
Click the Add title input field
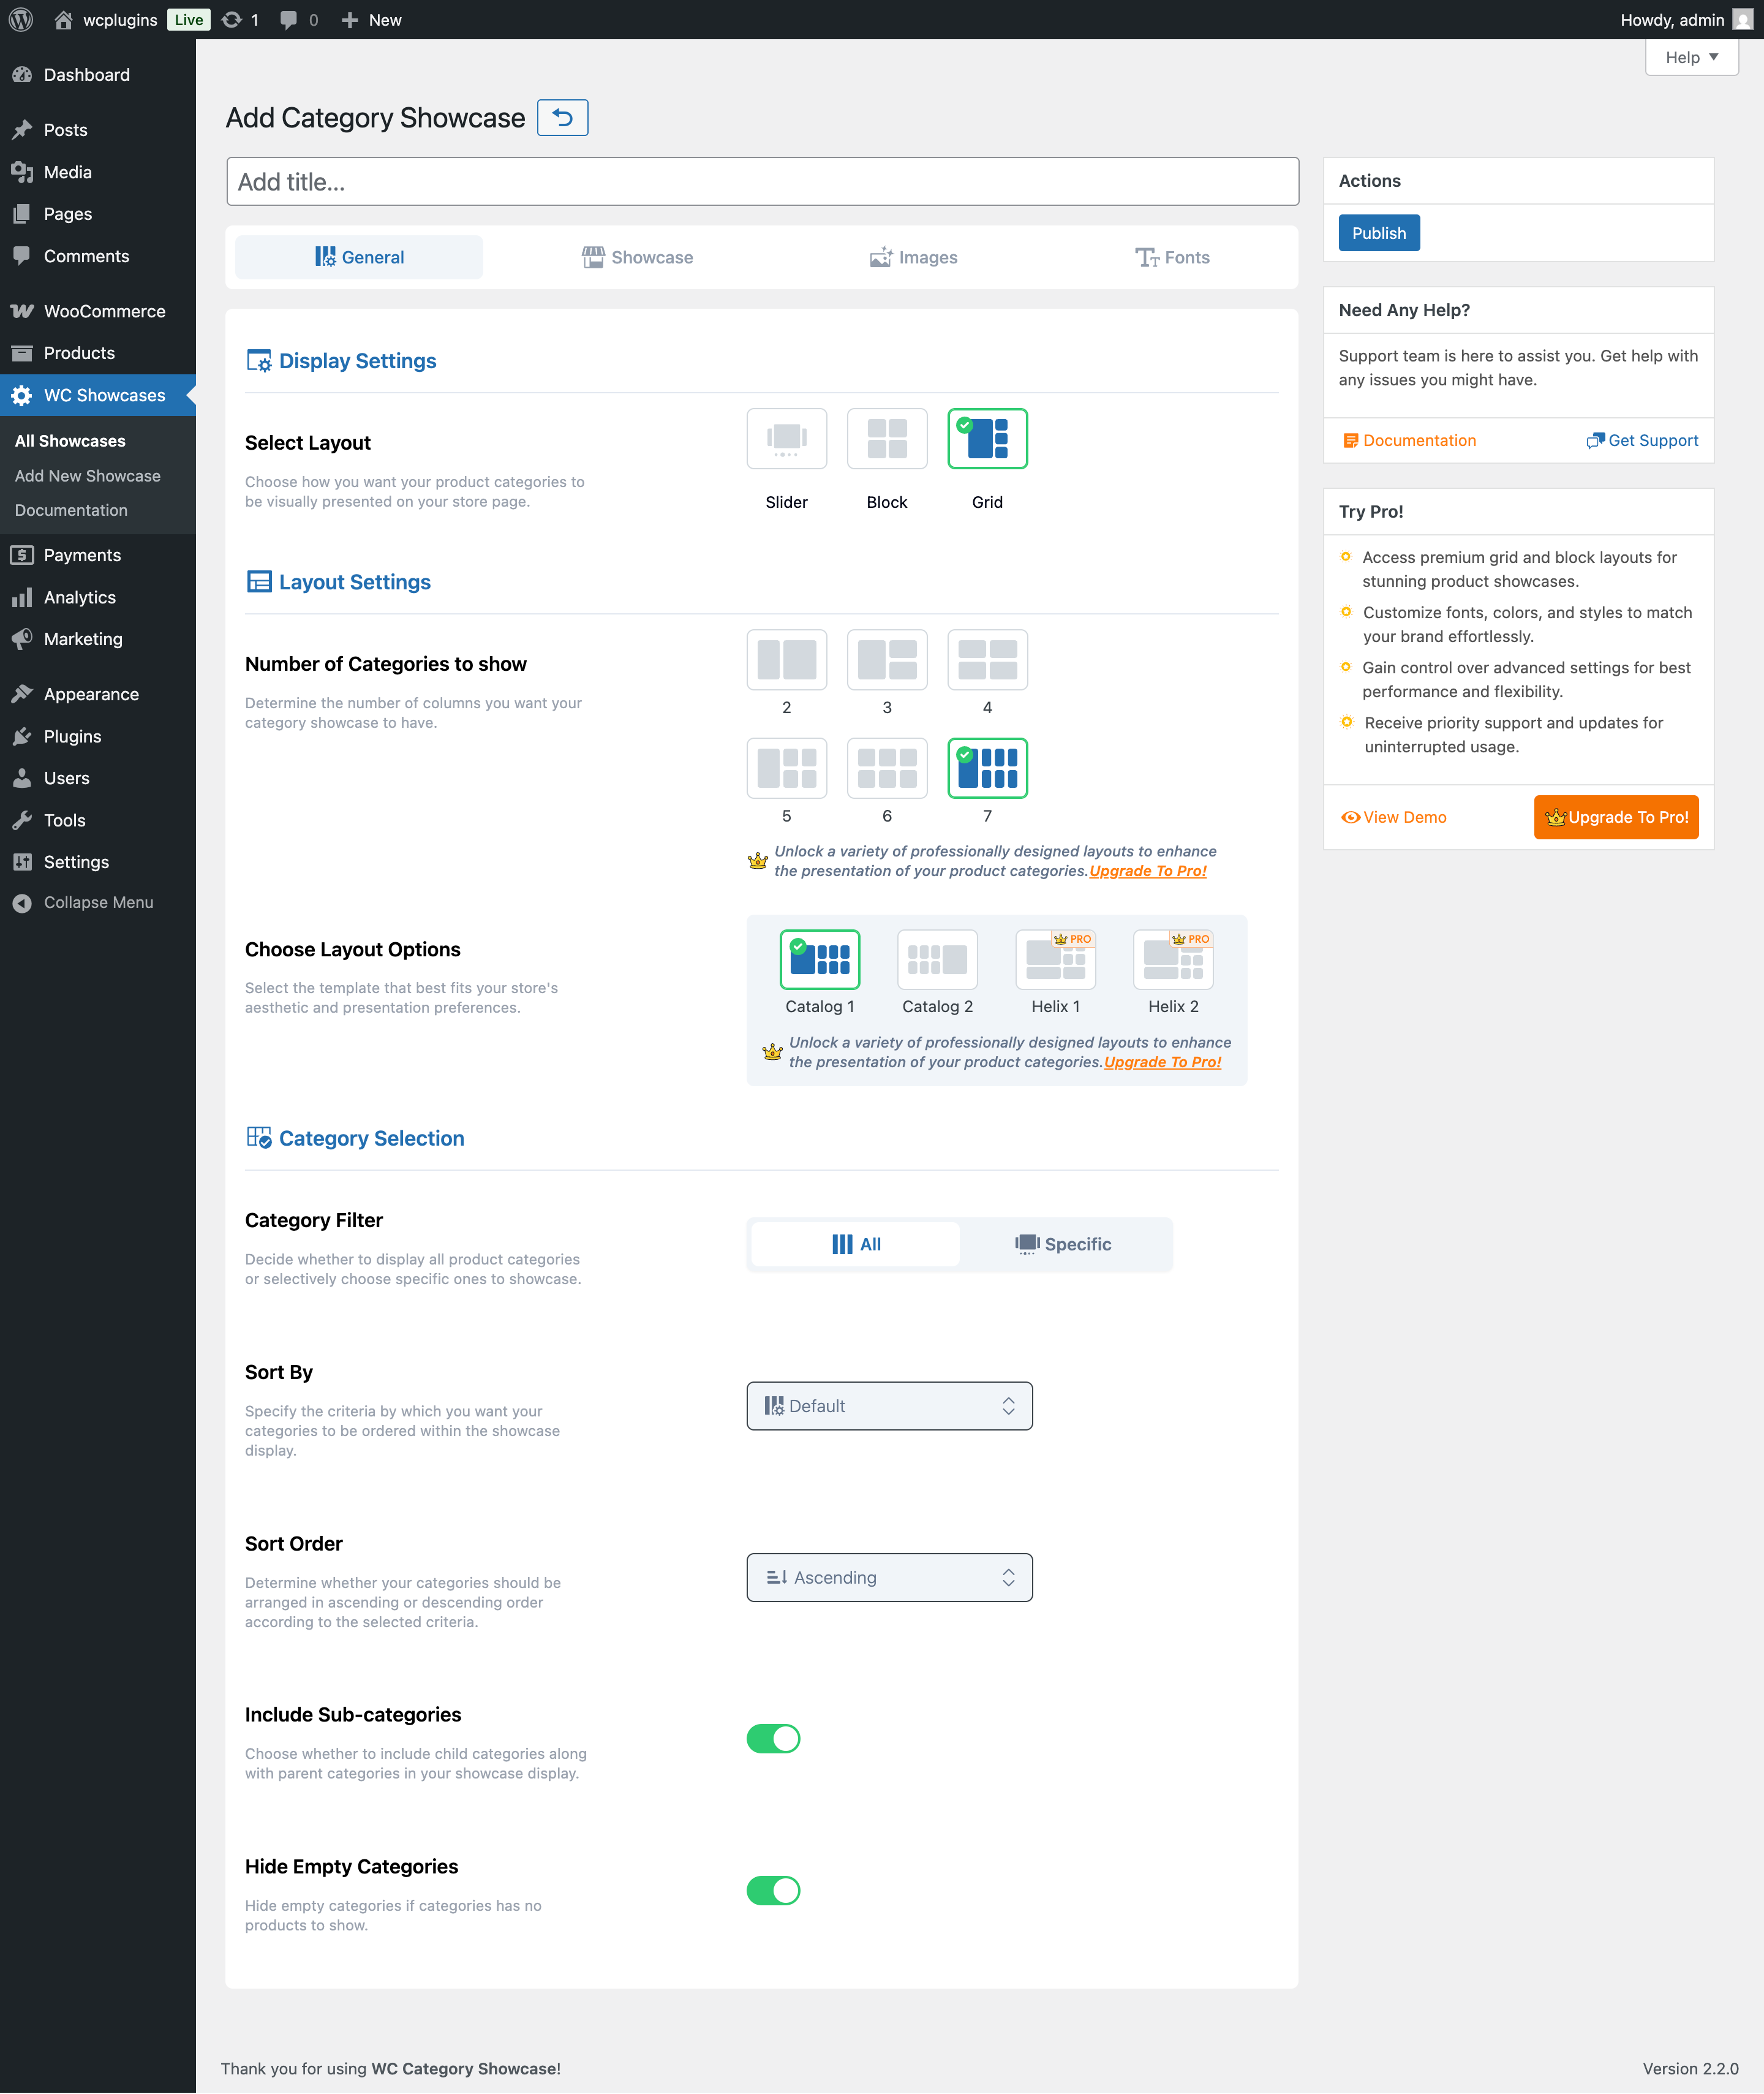(x=763, y=182)
